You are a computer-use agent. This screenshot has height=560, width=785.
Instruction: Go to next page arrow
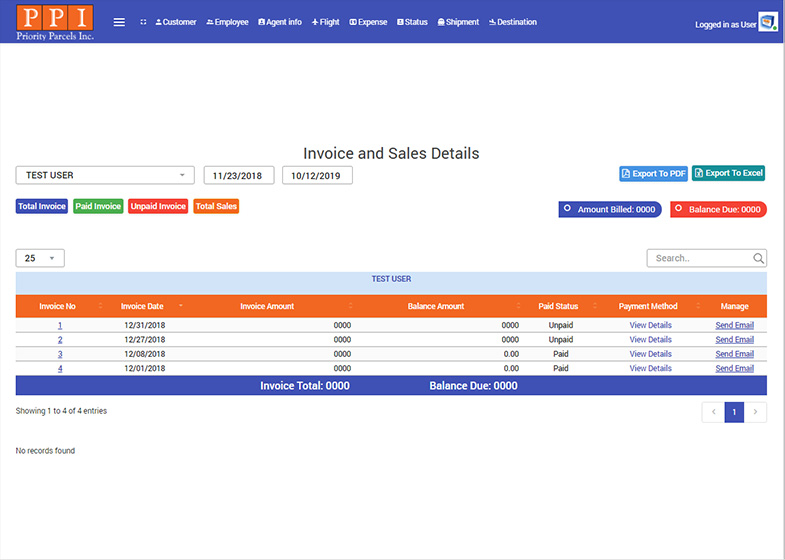click(x=755, y=412)
